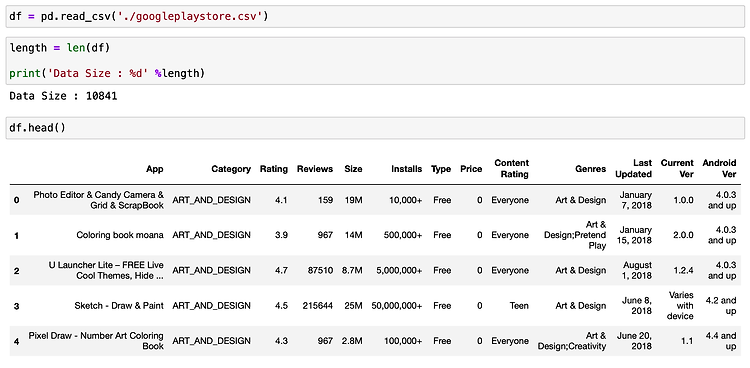This screenshot has width=750, height=368.
Task: Click the Size column header
Action: (x=353, y=169)
